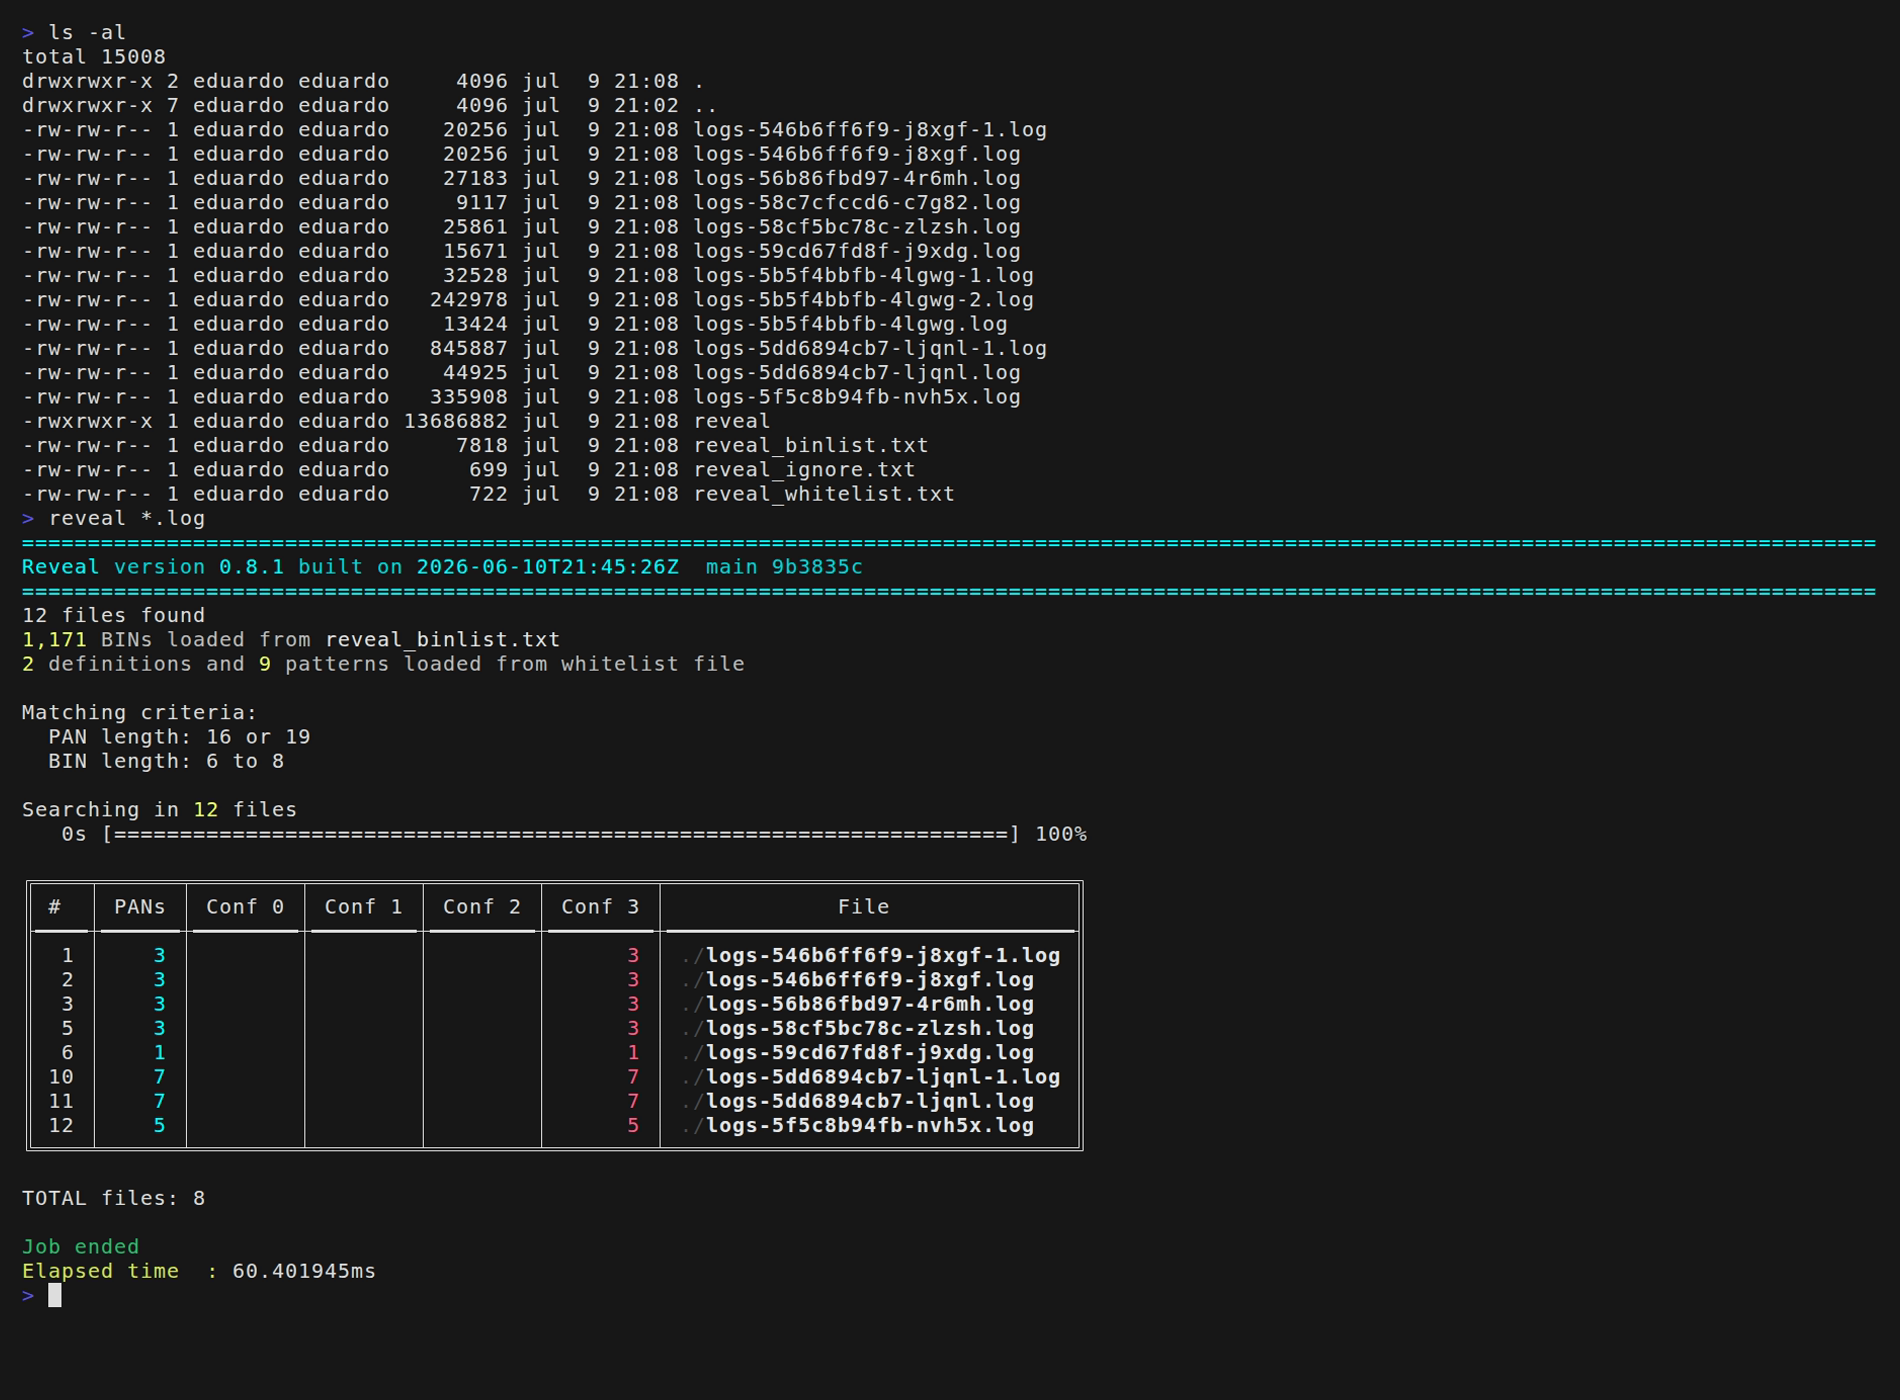Click the 'PAN length: 16 or 19' line
Screen dimensions: 1900x1400
[x=180, y=737]
